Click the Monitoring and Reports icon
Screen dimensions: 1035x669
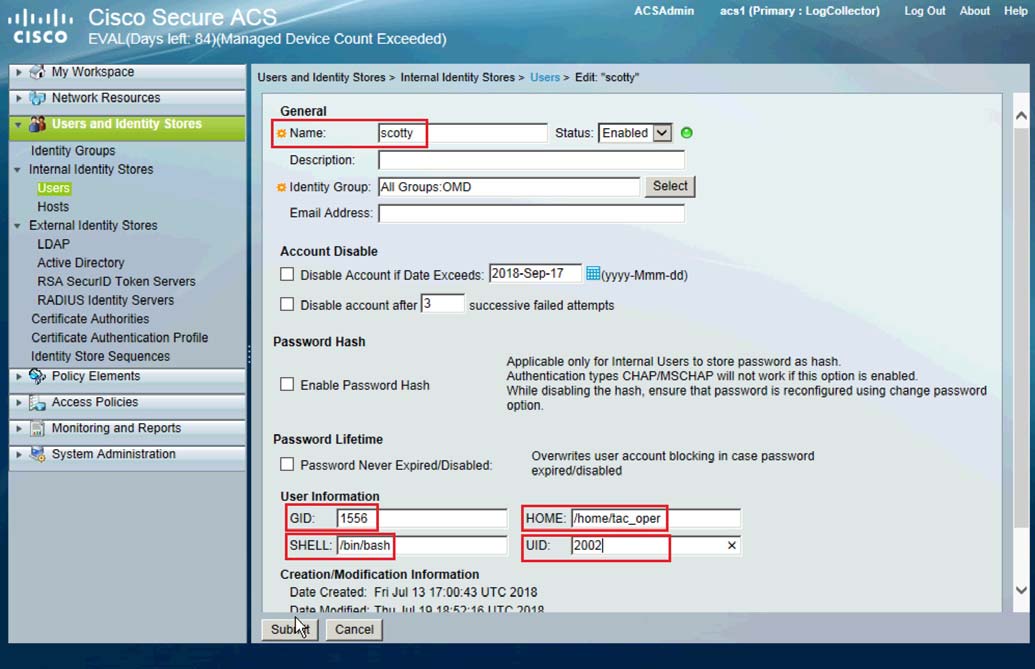pyautogui.click(x=35, y=428)
